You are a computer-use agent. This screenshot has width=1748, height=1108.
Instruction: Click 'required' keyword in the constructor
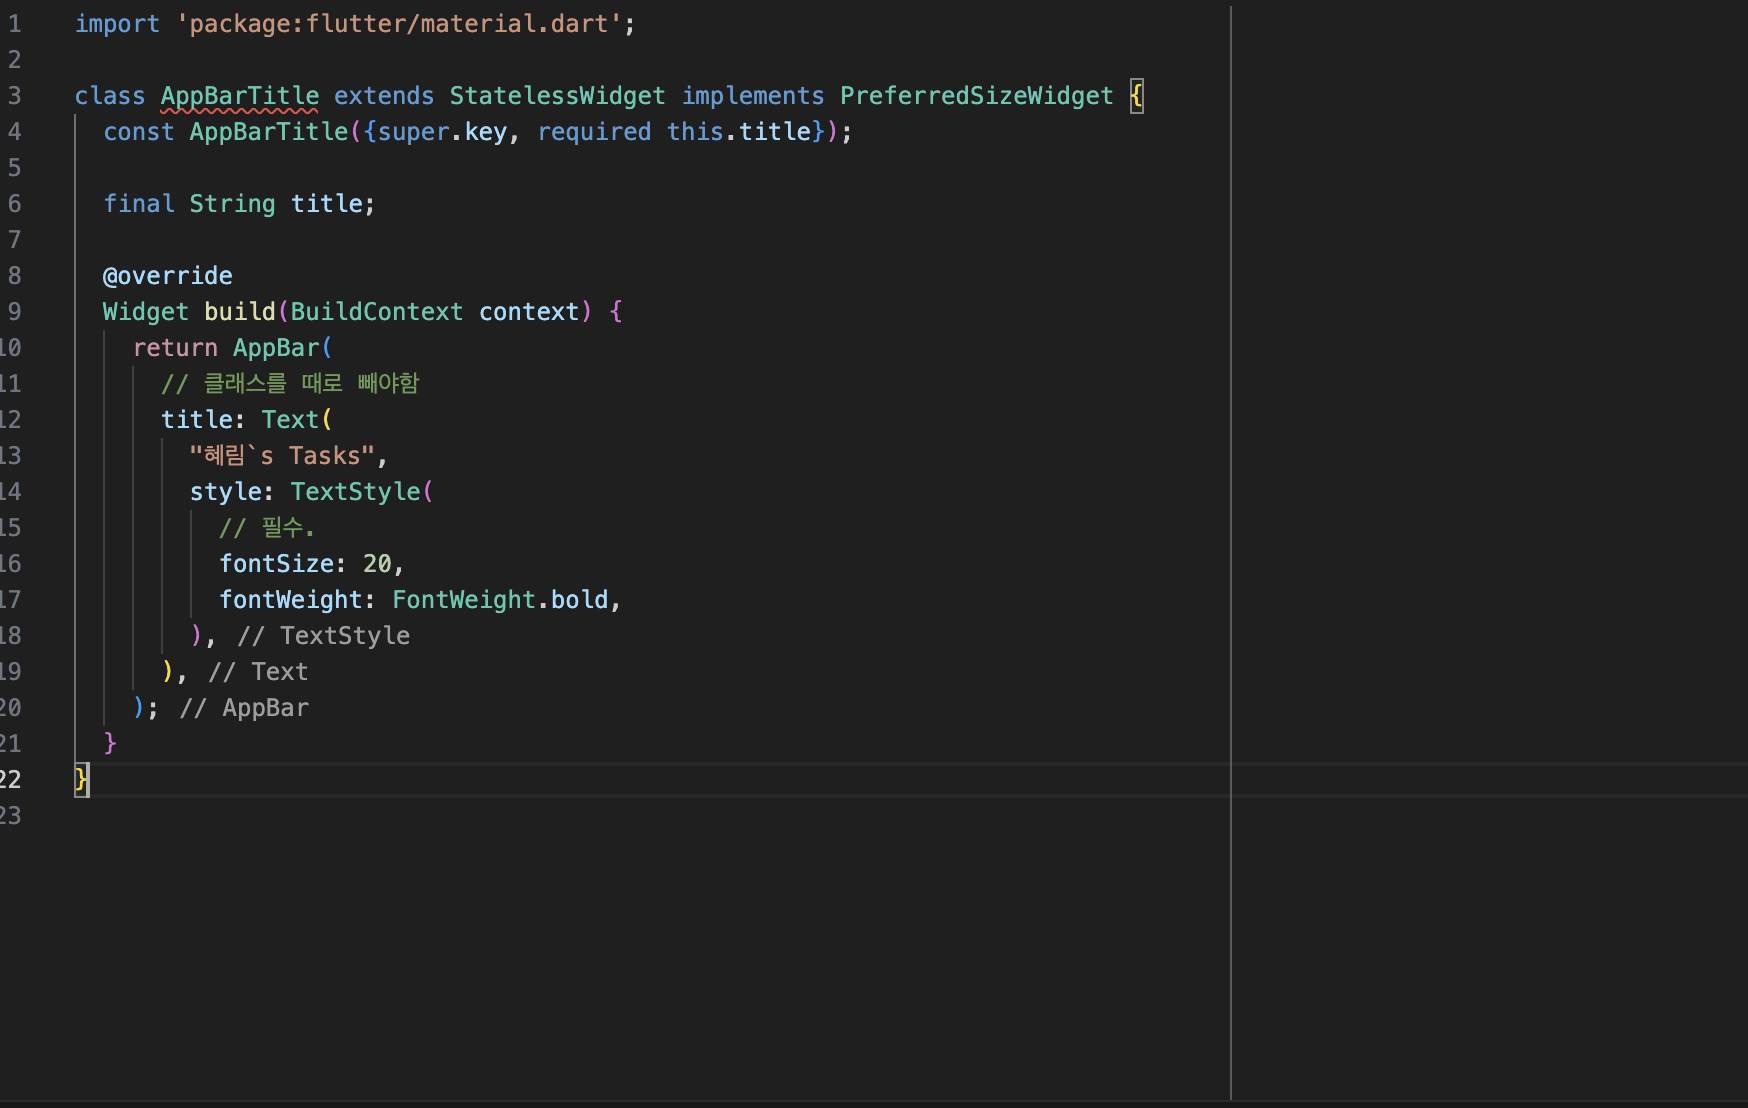[594, 132]
